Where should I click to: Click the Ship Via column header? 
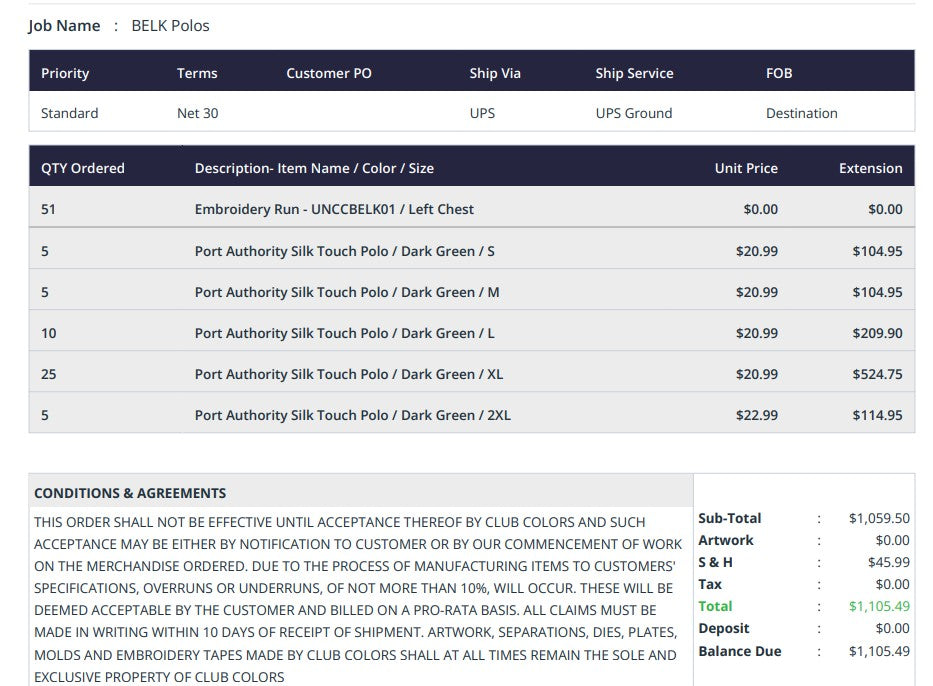tap(494, 73)
